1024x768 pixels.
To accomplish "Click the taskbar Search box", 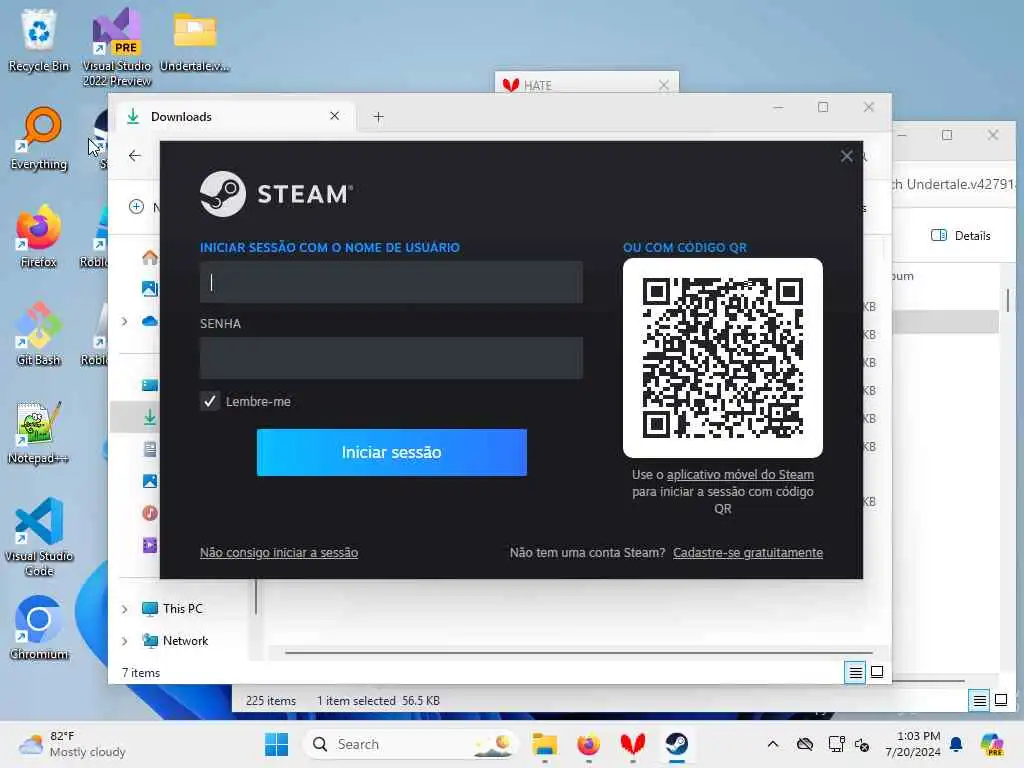I will point(410,744).
